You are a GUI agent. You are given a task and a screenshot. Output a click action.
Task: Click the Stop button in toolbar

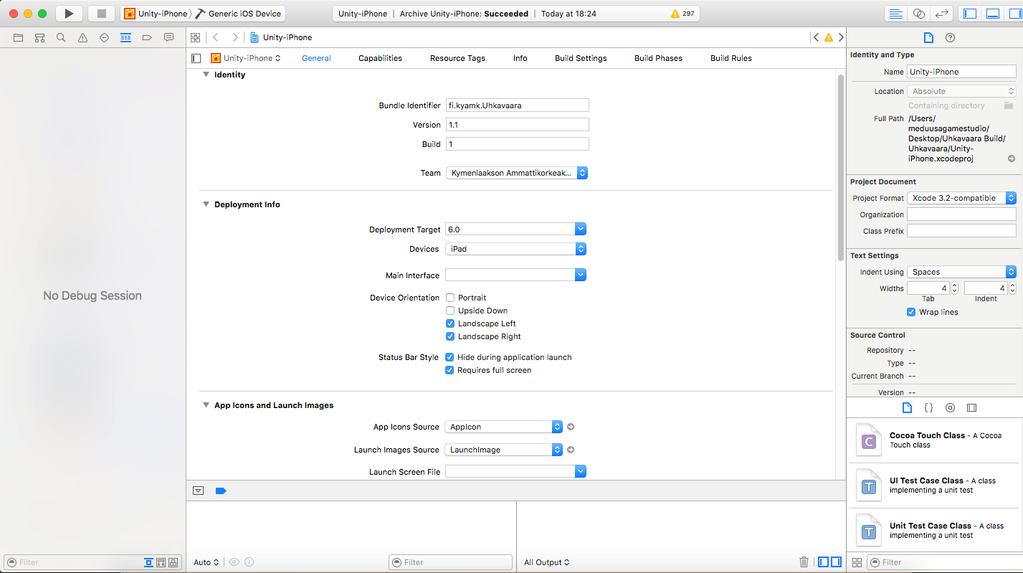[101, 13]
